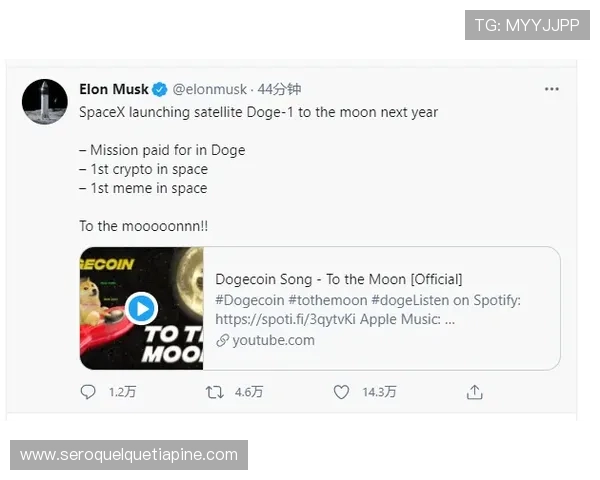Click the 4.6万 retweet count
Image resolution: width=600 pixels, height=480 pixels.
click(x=249, y=393)
